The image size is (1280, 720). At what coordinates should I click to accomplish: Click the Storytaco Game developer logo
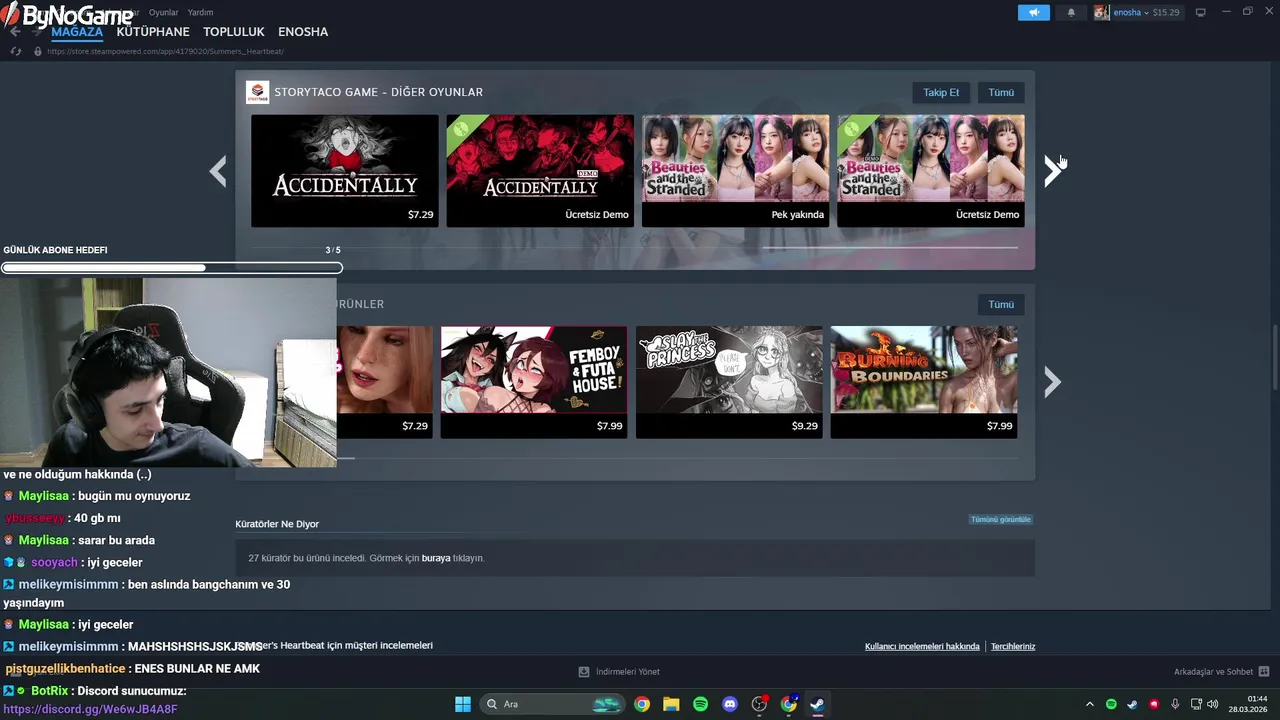257,92
